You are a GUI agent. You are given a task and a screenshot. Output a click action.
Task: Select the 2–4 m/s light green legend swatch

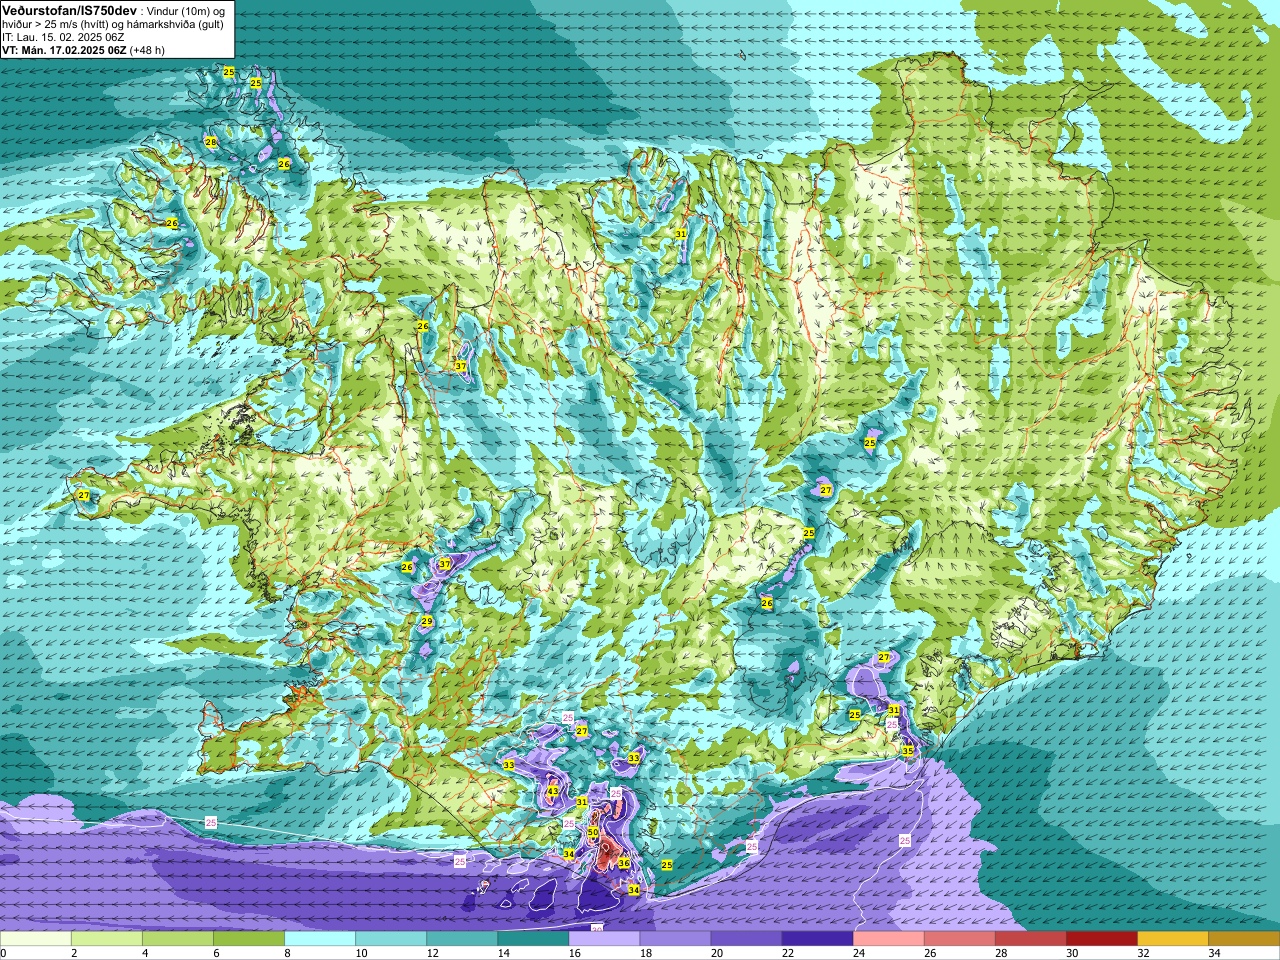(x=107, y=939)
